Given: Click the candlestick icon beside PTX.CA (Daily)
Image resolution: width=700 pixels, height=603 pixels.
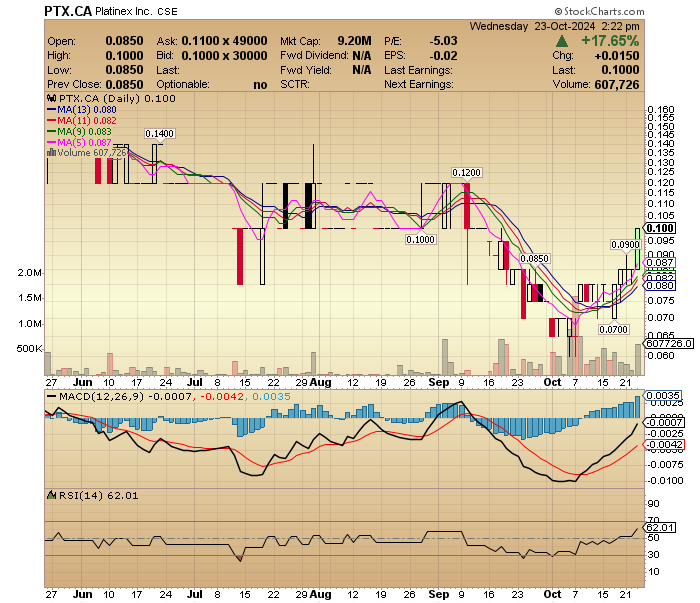Looking at the screenshot, I should point(52,98).
